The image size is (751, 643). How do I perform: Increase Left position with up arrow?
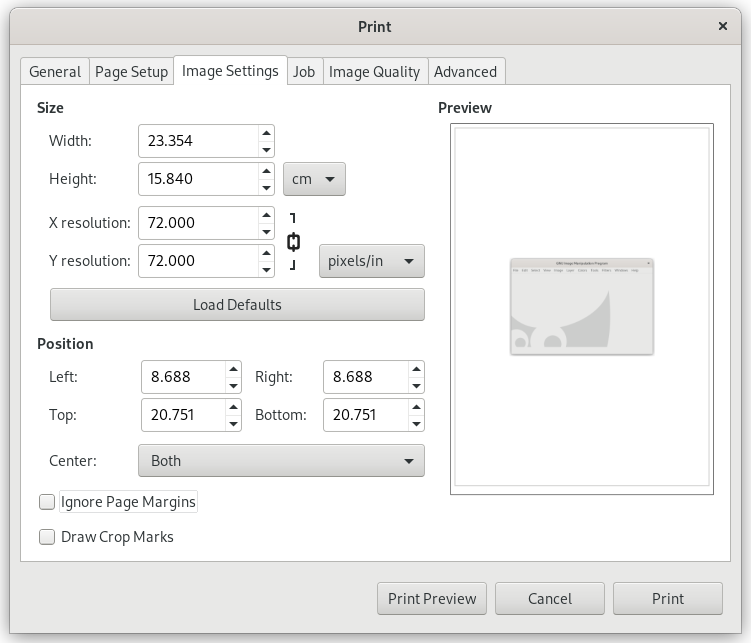tap(232, 369)
